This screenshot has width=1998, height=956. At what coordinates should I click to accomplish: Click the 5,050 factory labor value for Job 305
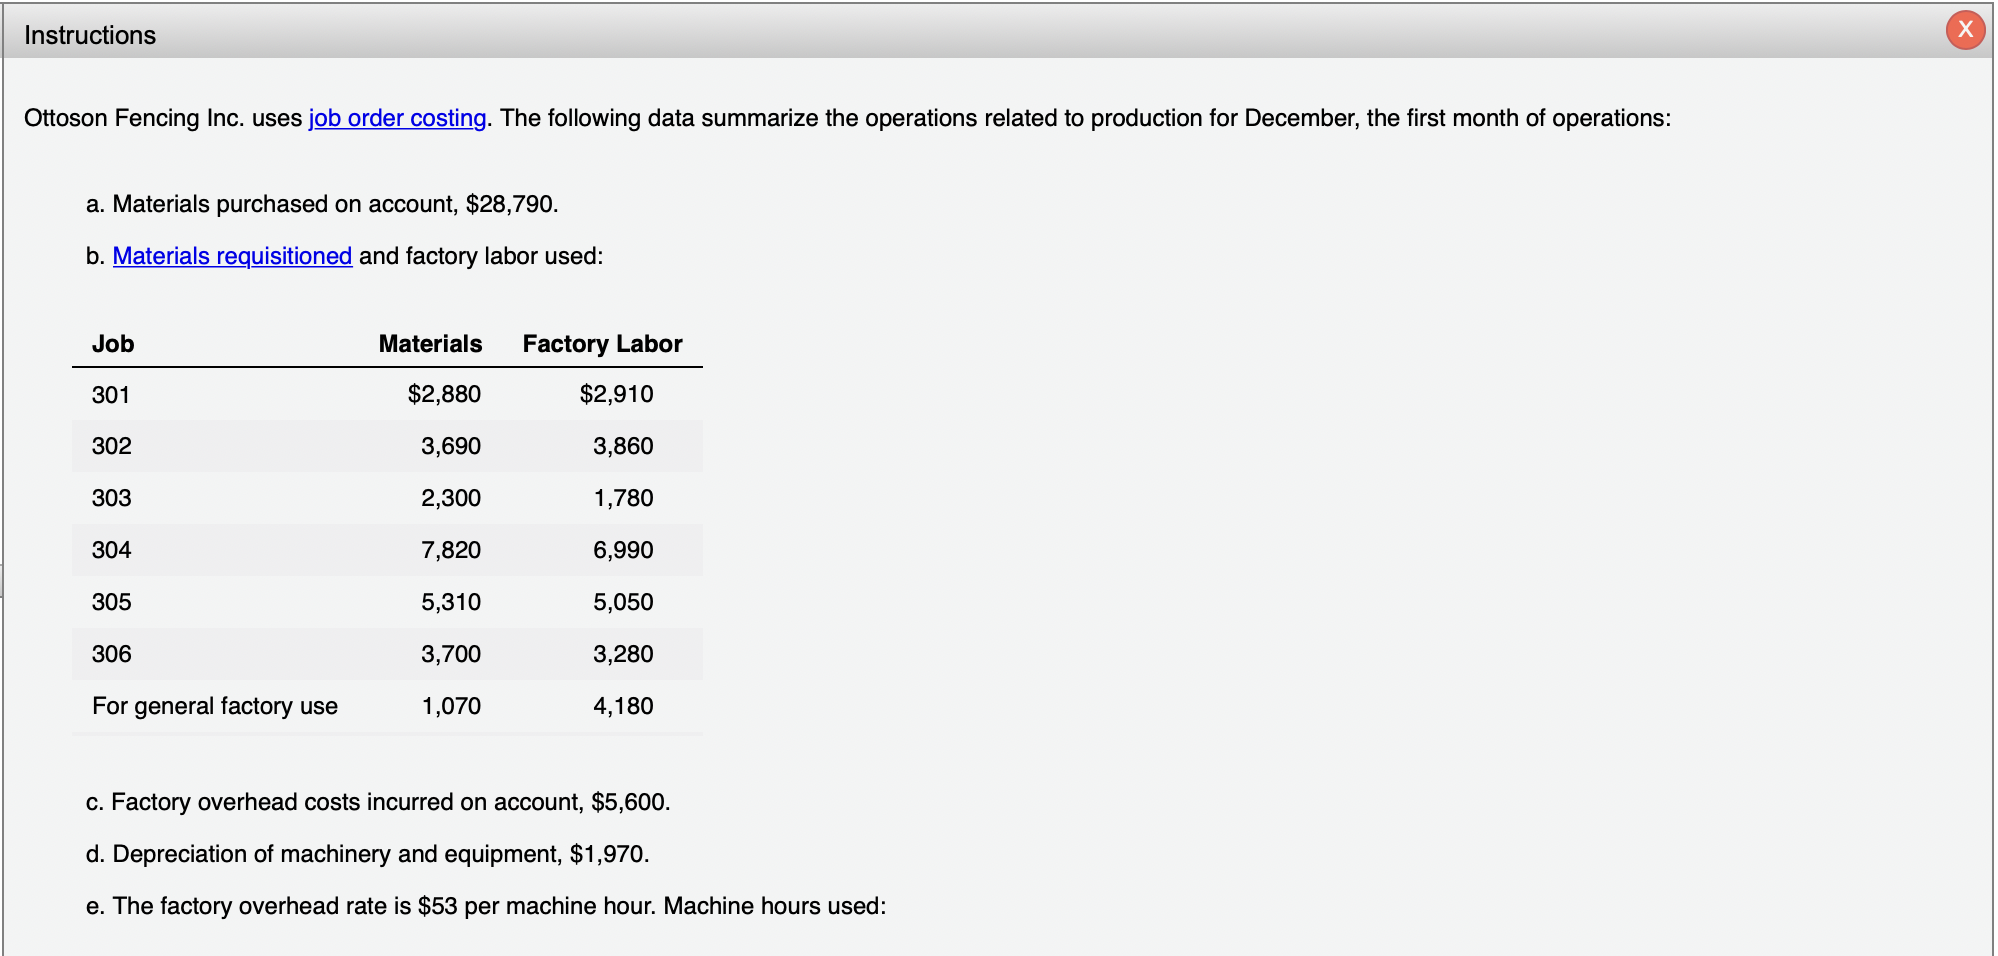(x=622, y=601)
